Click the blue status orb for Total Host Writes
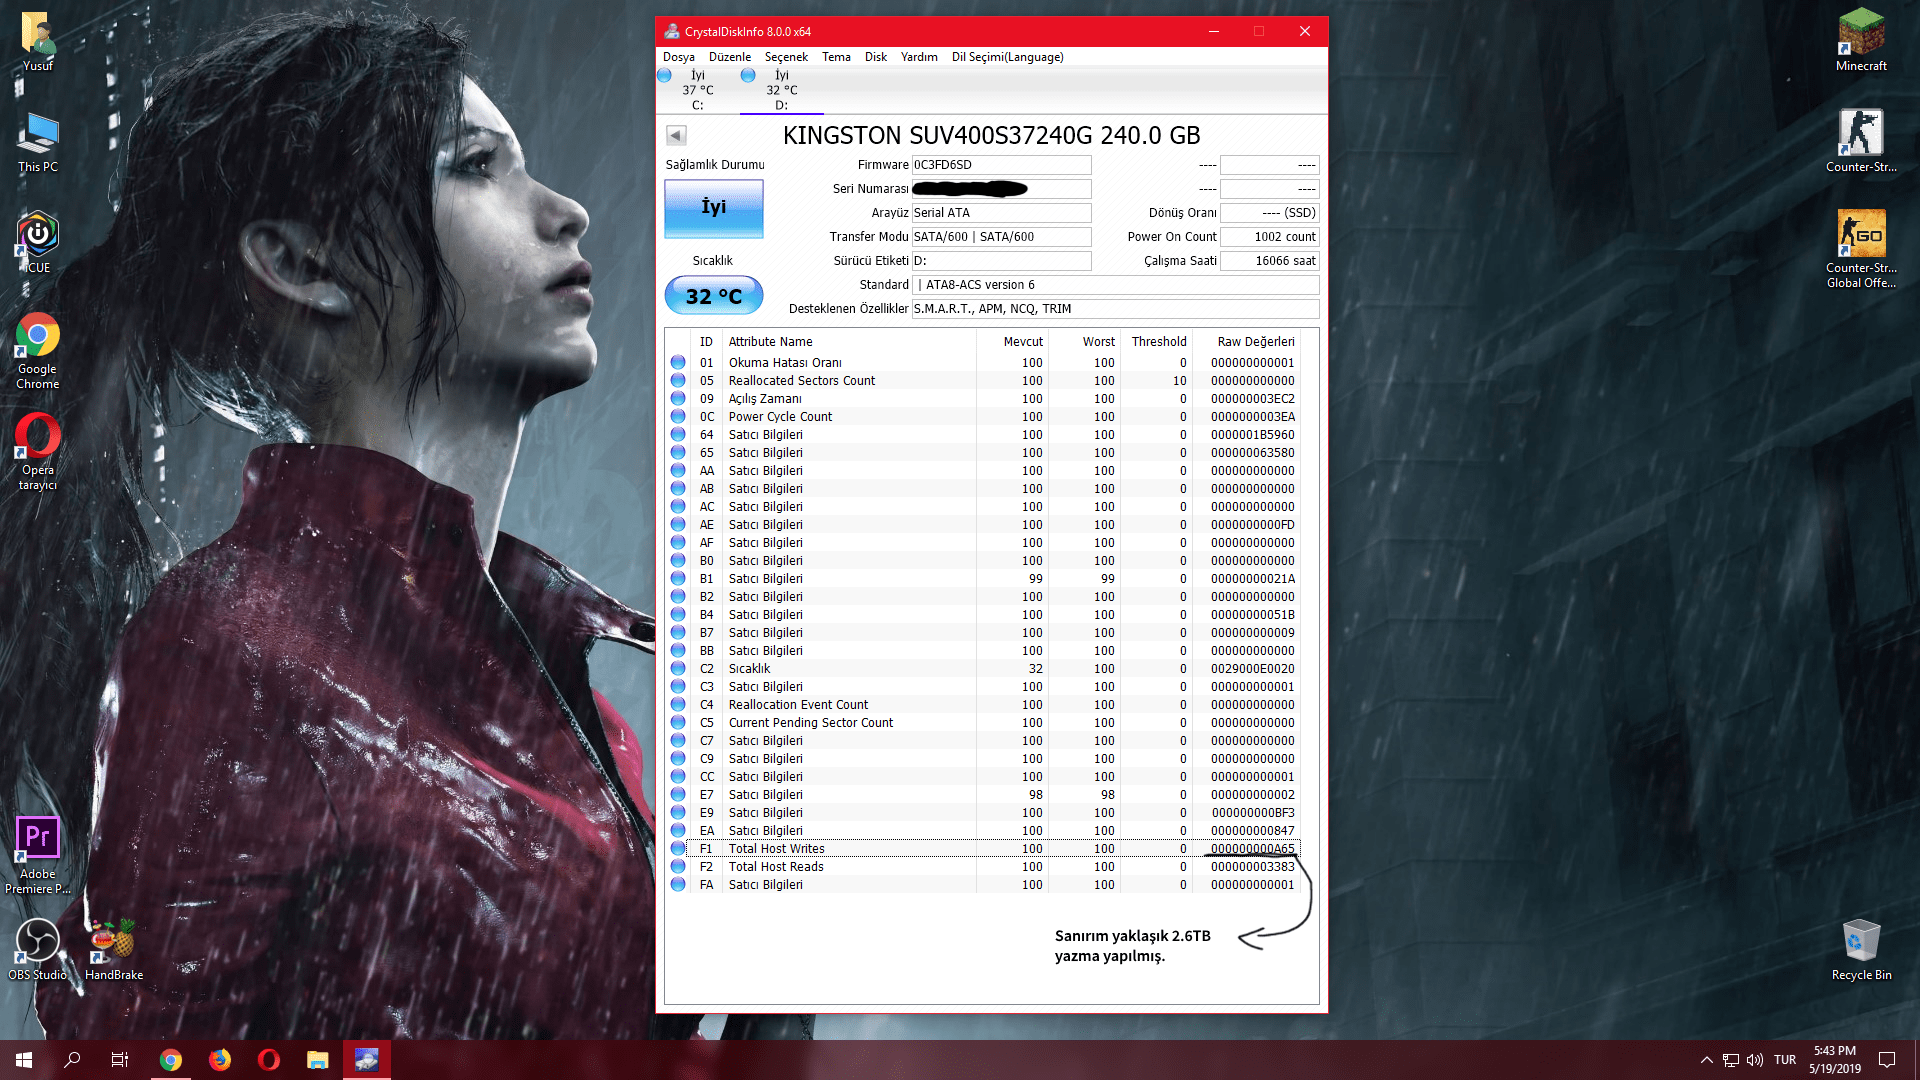Image resolution: width=1920 pixels, height=1080 pixels. (678, 848)
